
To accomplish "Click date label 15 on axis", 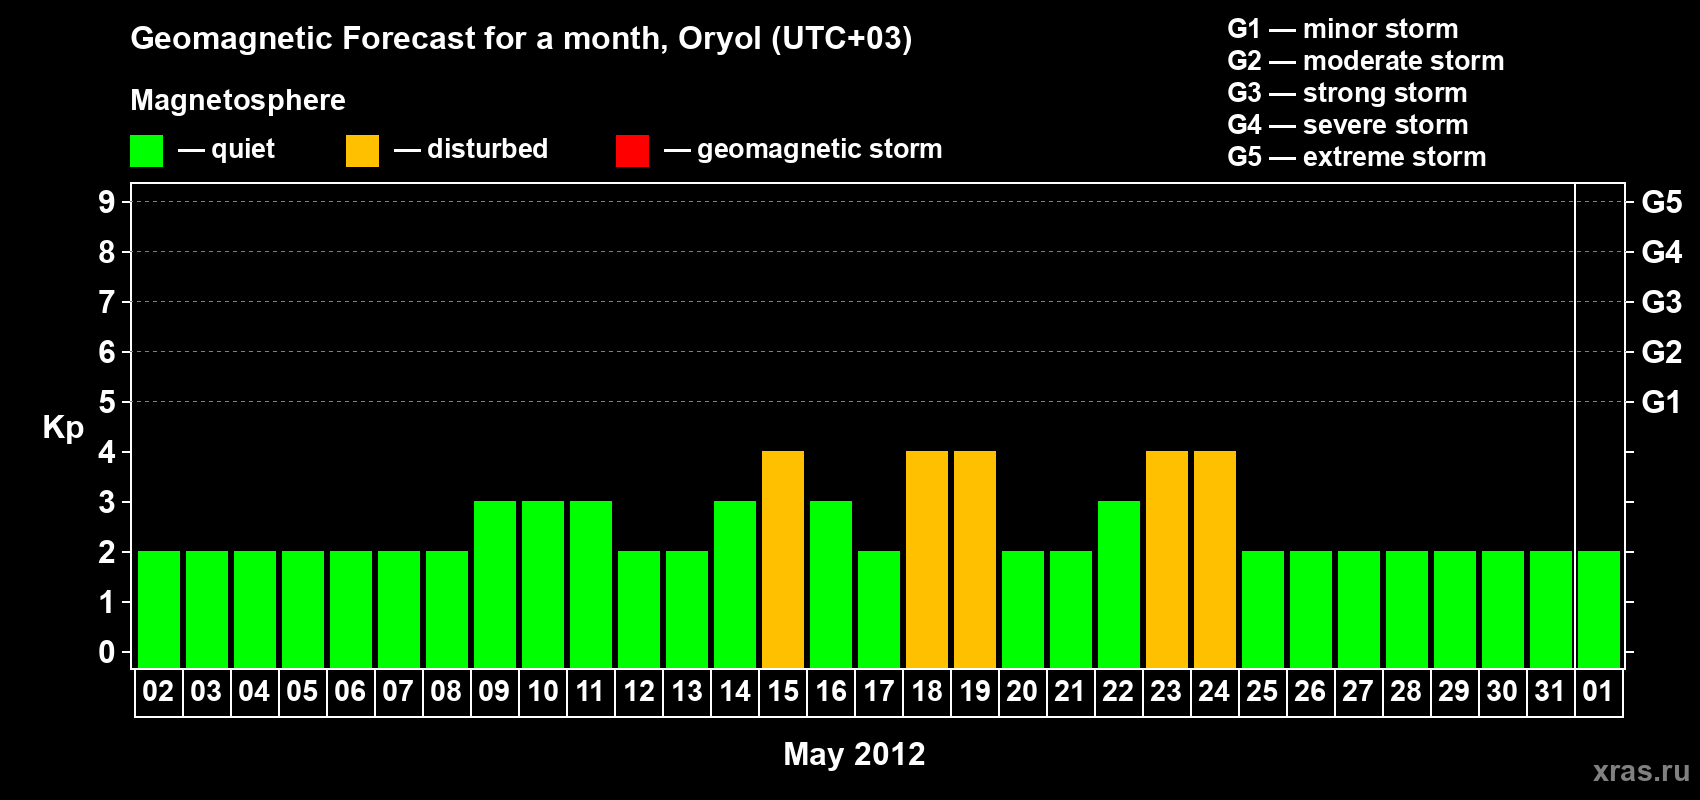I will click(x=782, y=692).
